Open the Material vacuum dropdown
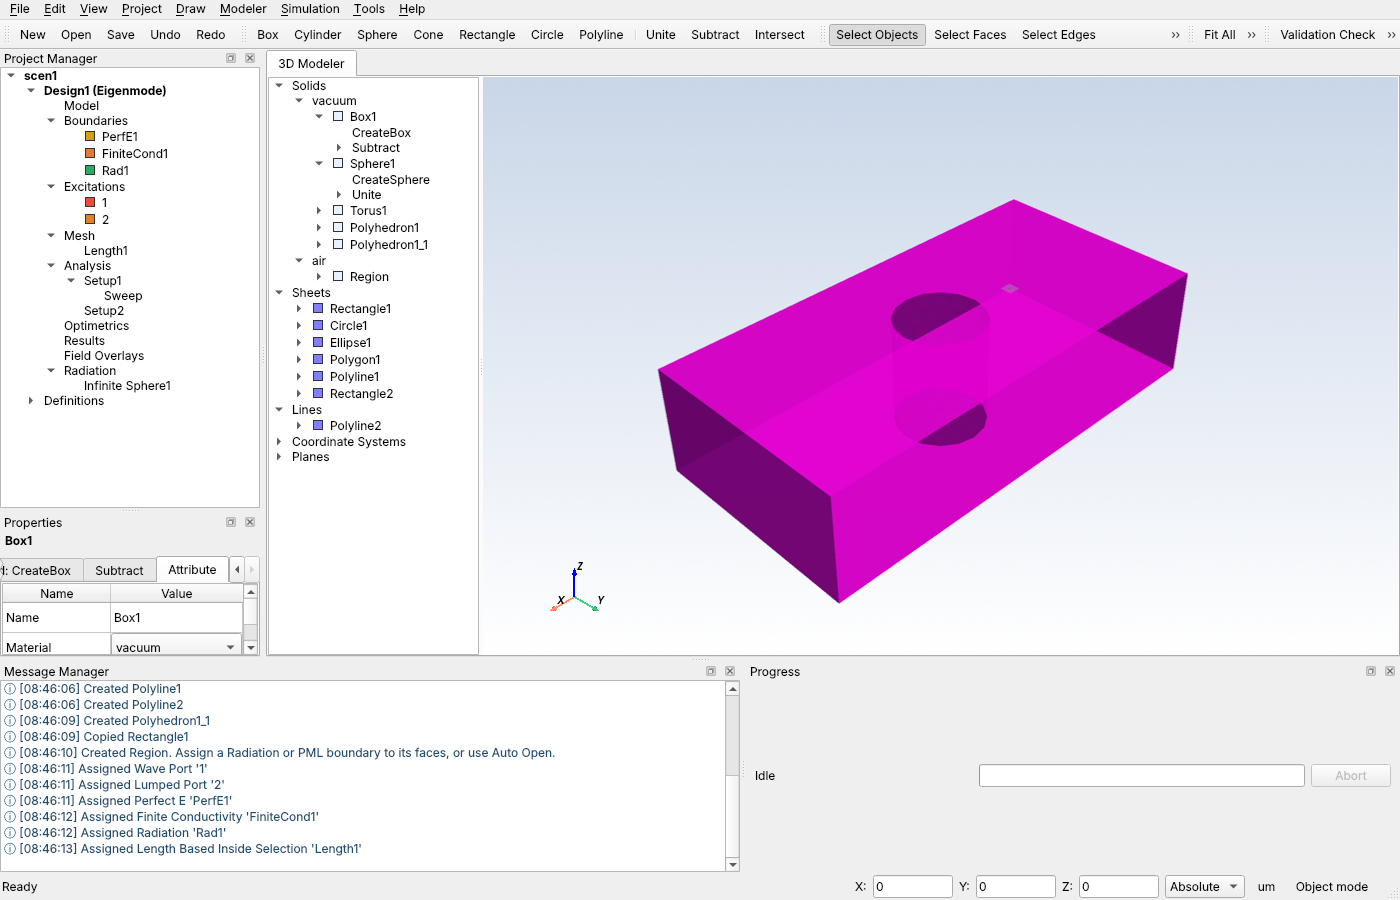Screen dimensions: 1400x900 (176, 647)
